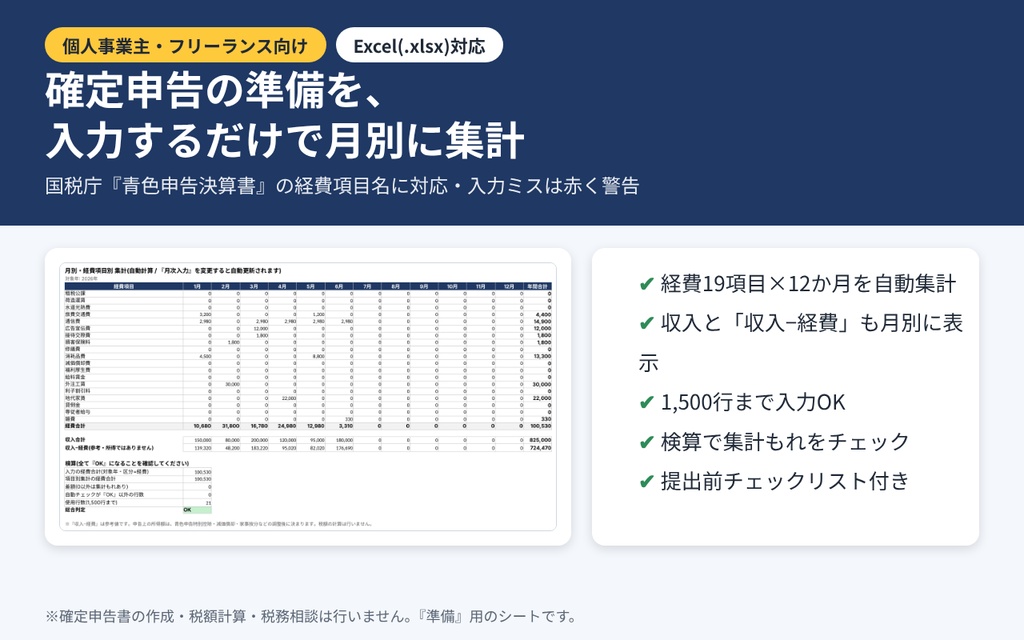Click the text 収入と「収入−経費」も月別に表示
The image size is (1024, 640).
801,343
